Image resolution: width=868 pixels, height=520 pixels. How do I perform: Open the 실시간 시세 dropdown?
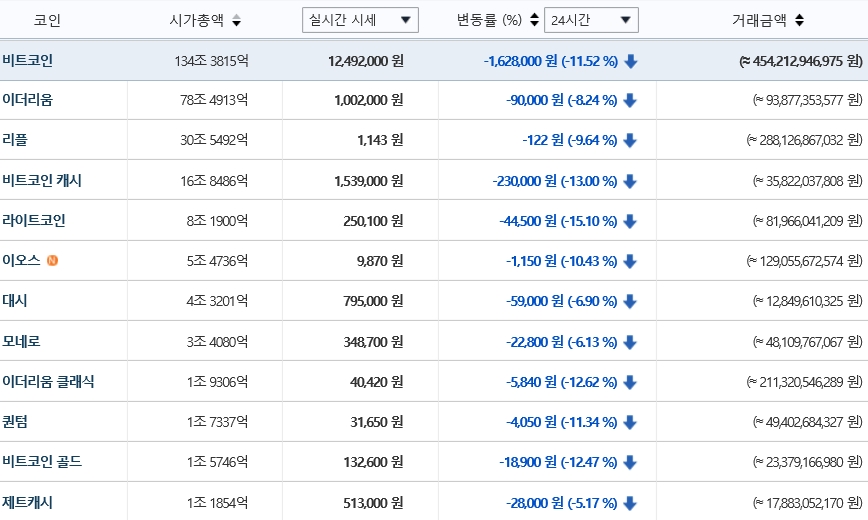pyautogui.click(x=360, y=20)
